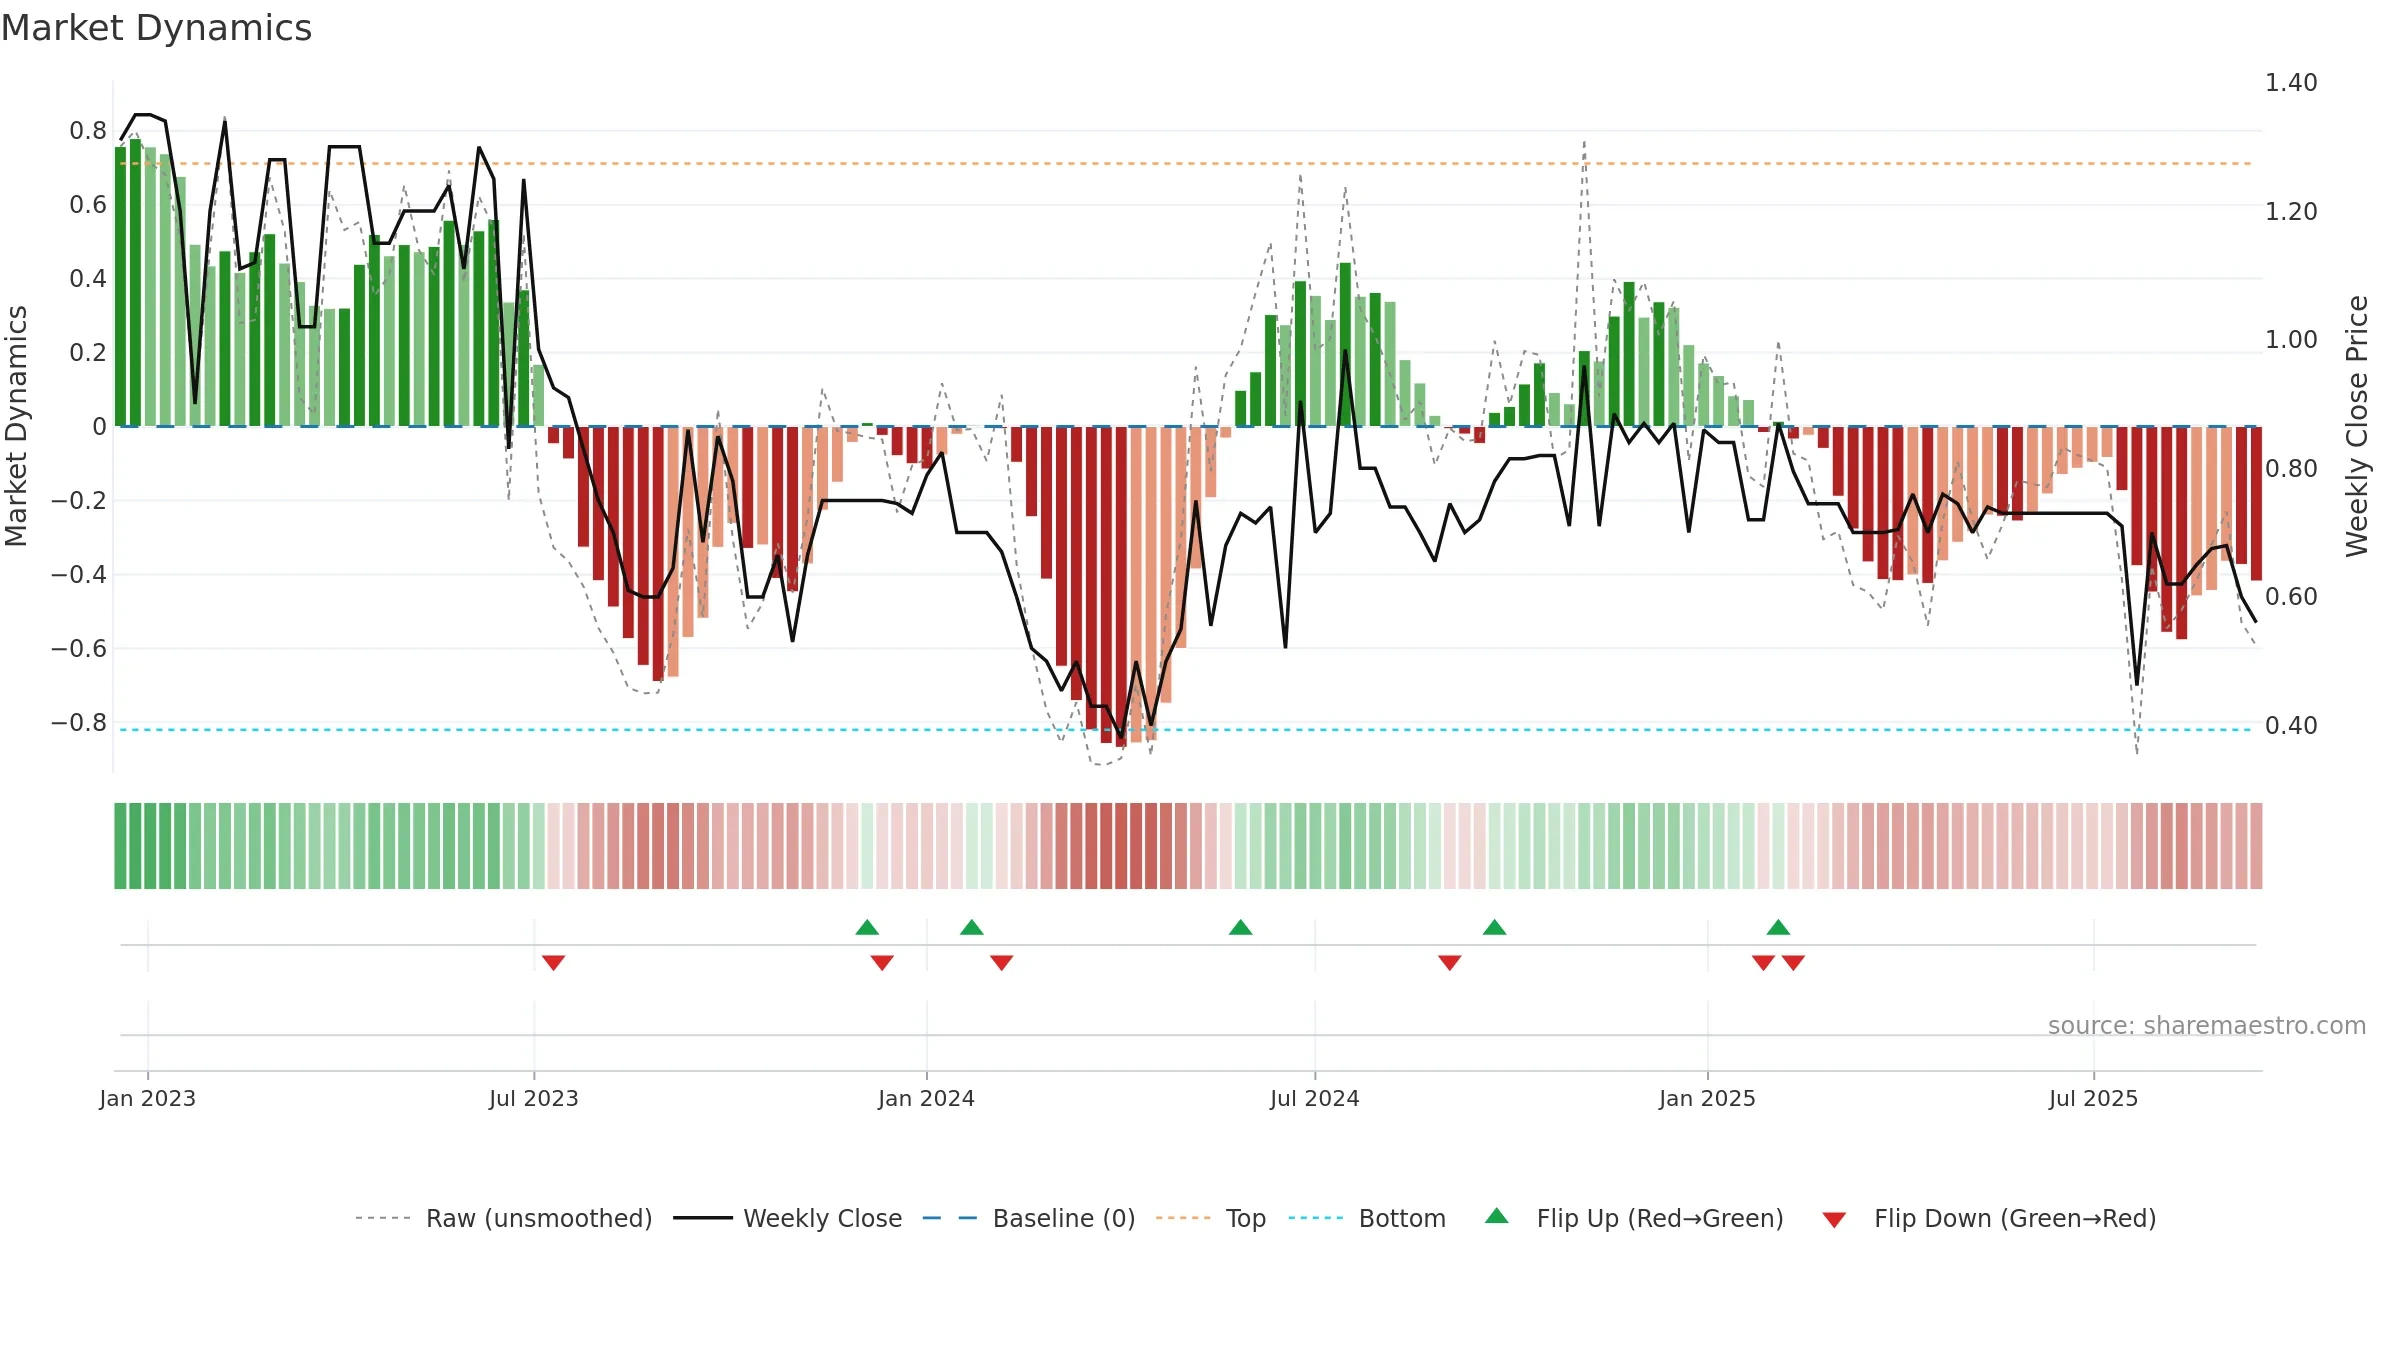Click the green triangle icon in the legend
This screenshot has height=1350, width=2400.
tap(1497, 1216)
